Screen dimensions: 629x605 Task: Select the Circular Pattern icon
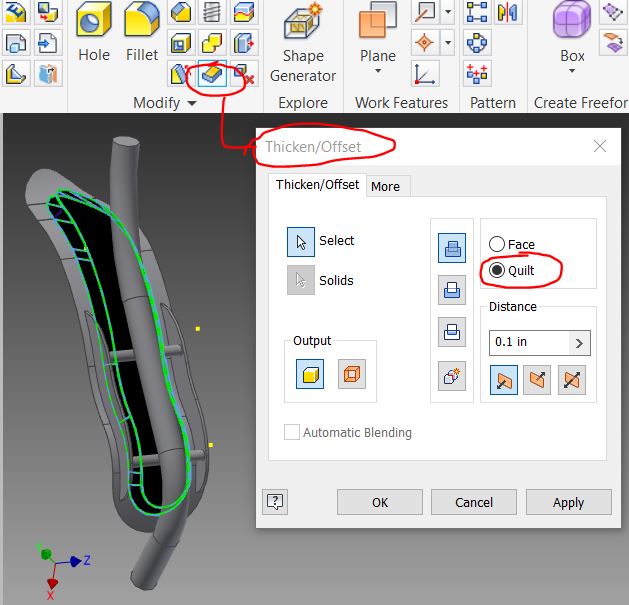(x=477, y=43)
